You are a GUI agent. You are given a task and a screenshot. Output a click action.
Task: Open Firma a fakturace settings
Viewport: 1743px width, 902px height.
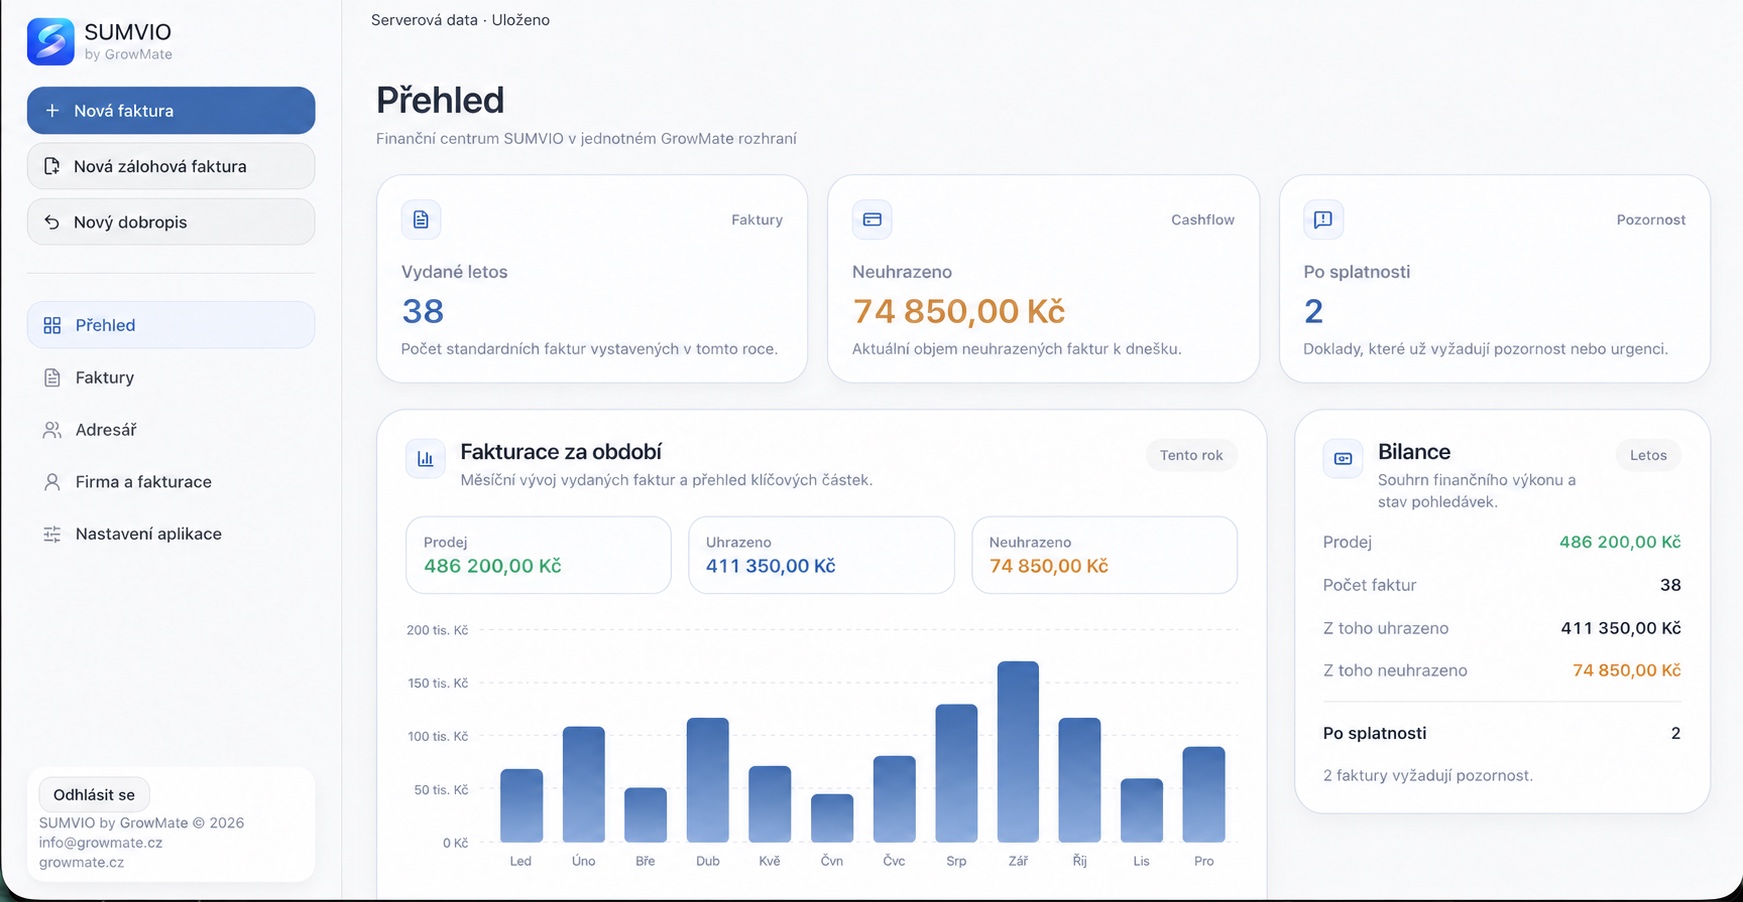171,482
